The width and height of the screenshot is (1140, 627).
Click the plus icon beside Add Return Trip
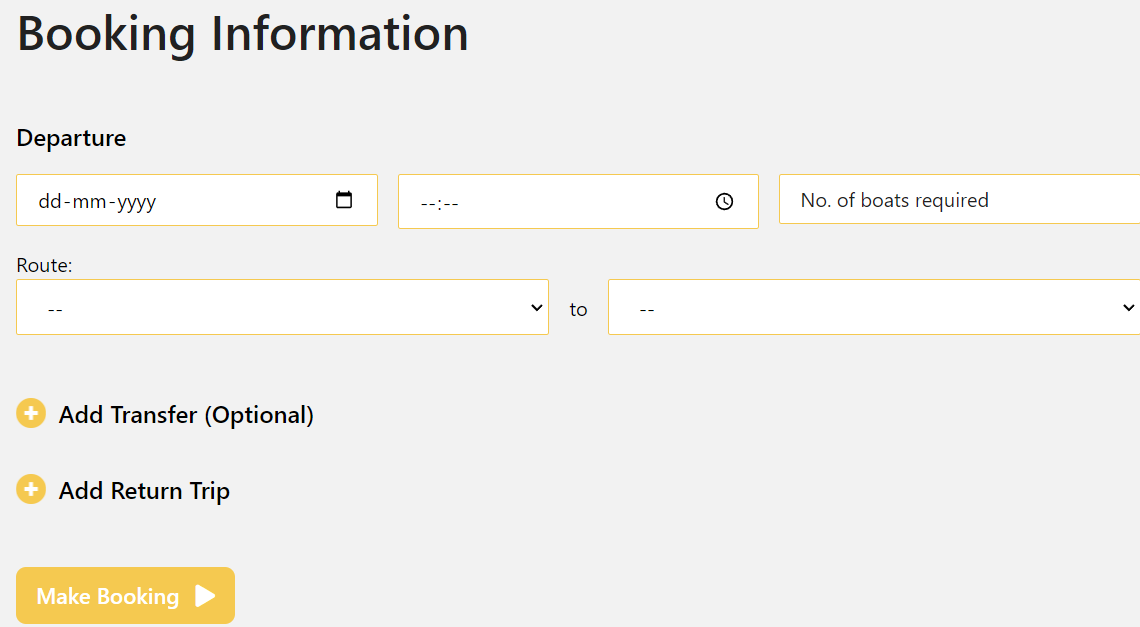point(31,489)
